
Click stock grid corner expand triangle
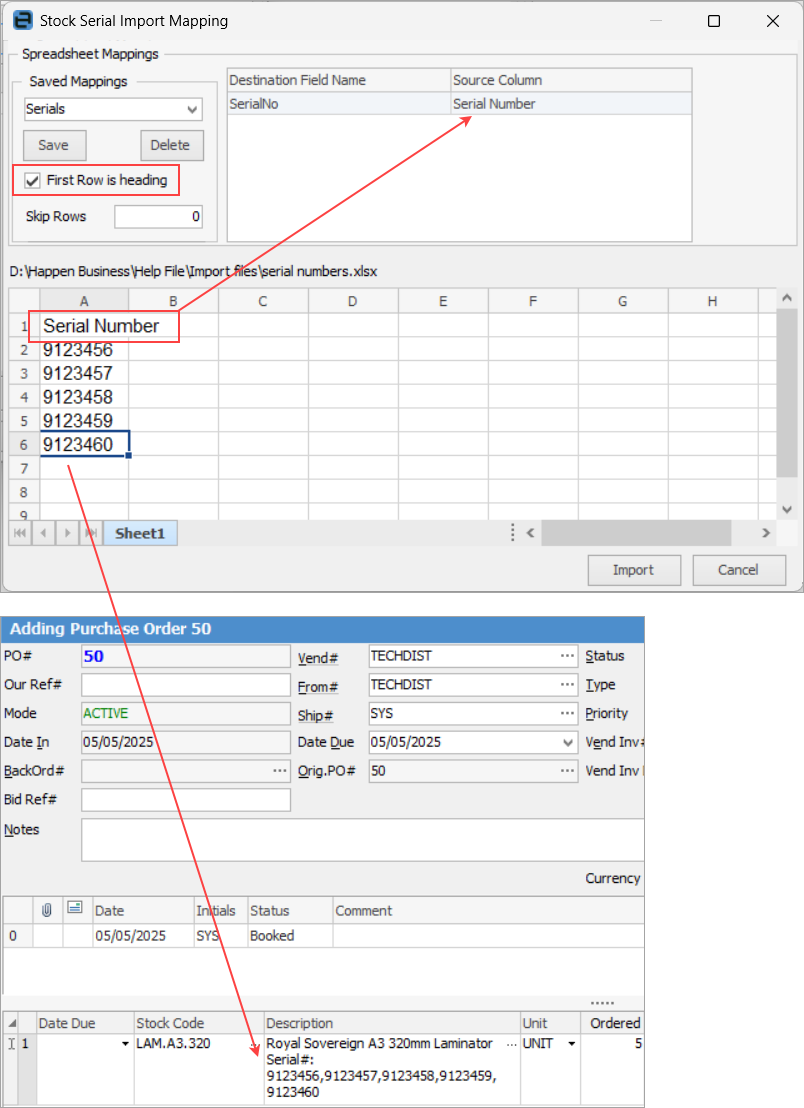pos(12,1023)
